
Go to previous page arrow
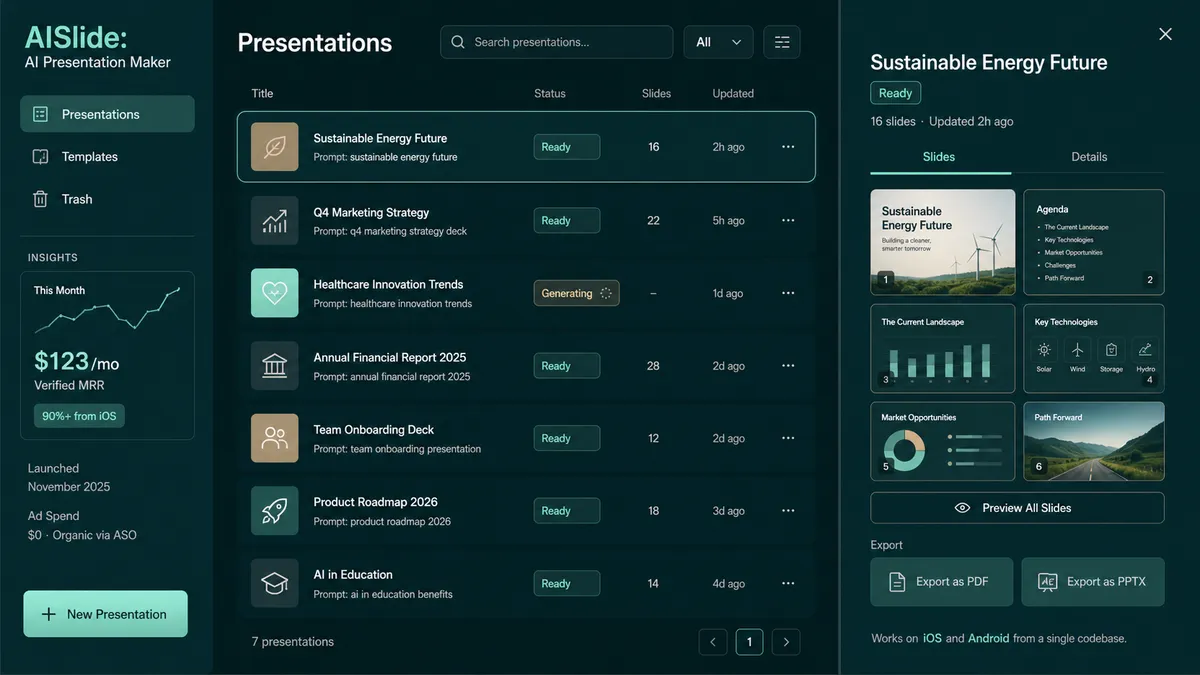[x=713, y=642]
